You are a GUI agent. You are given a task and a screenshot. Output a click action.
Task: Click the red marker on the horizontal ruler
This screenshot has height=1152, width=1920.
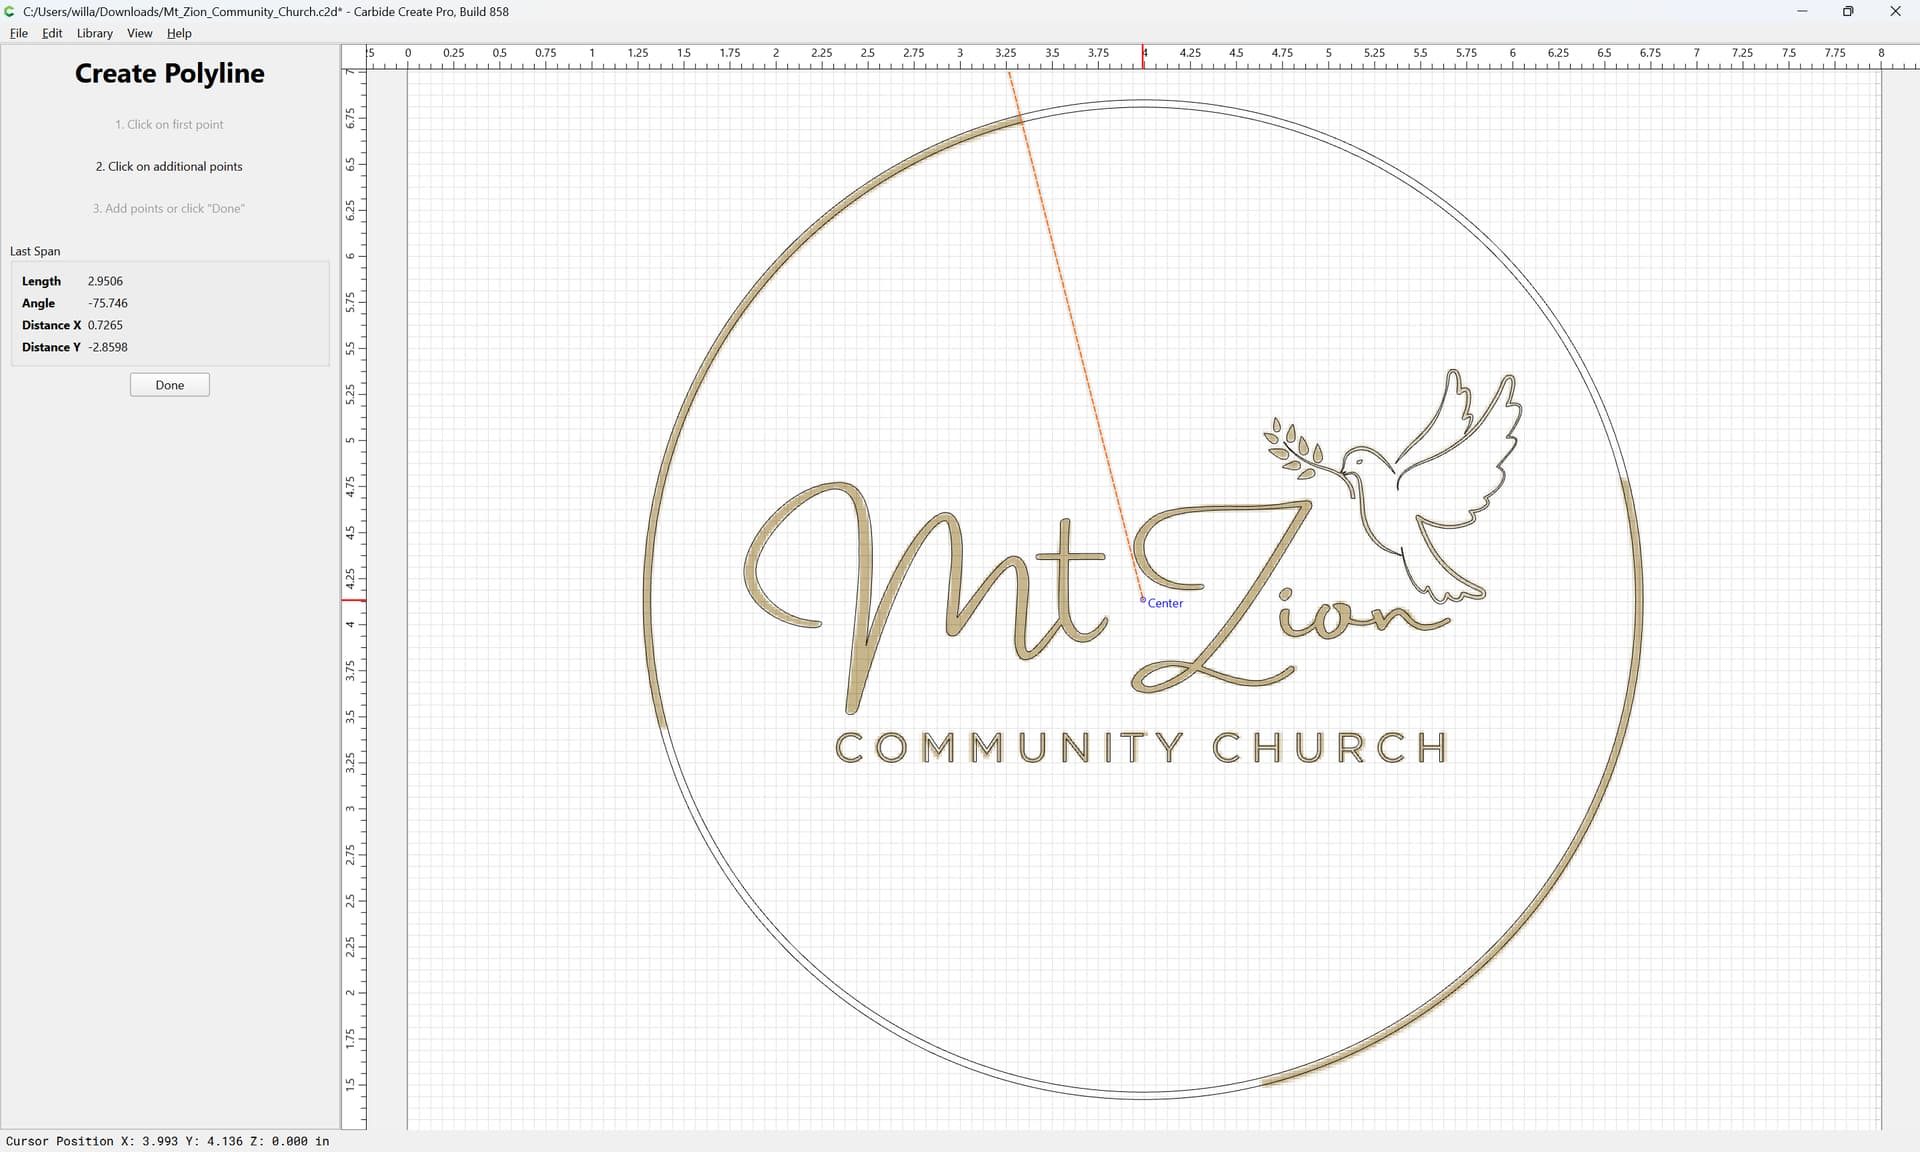click(x=1143, y=57)
